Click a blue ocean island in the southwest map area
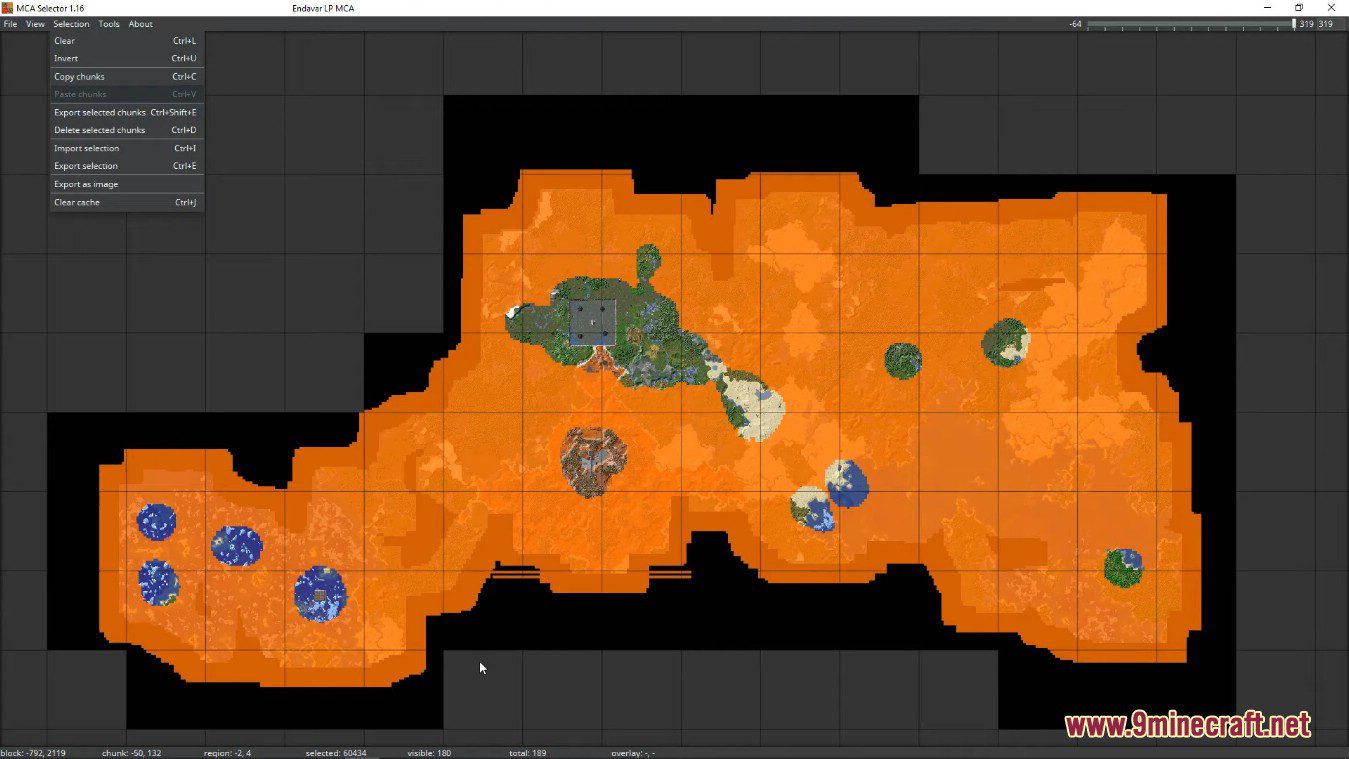 coord(155,521)
